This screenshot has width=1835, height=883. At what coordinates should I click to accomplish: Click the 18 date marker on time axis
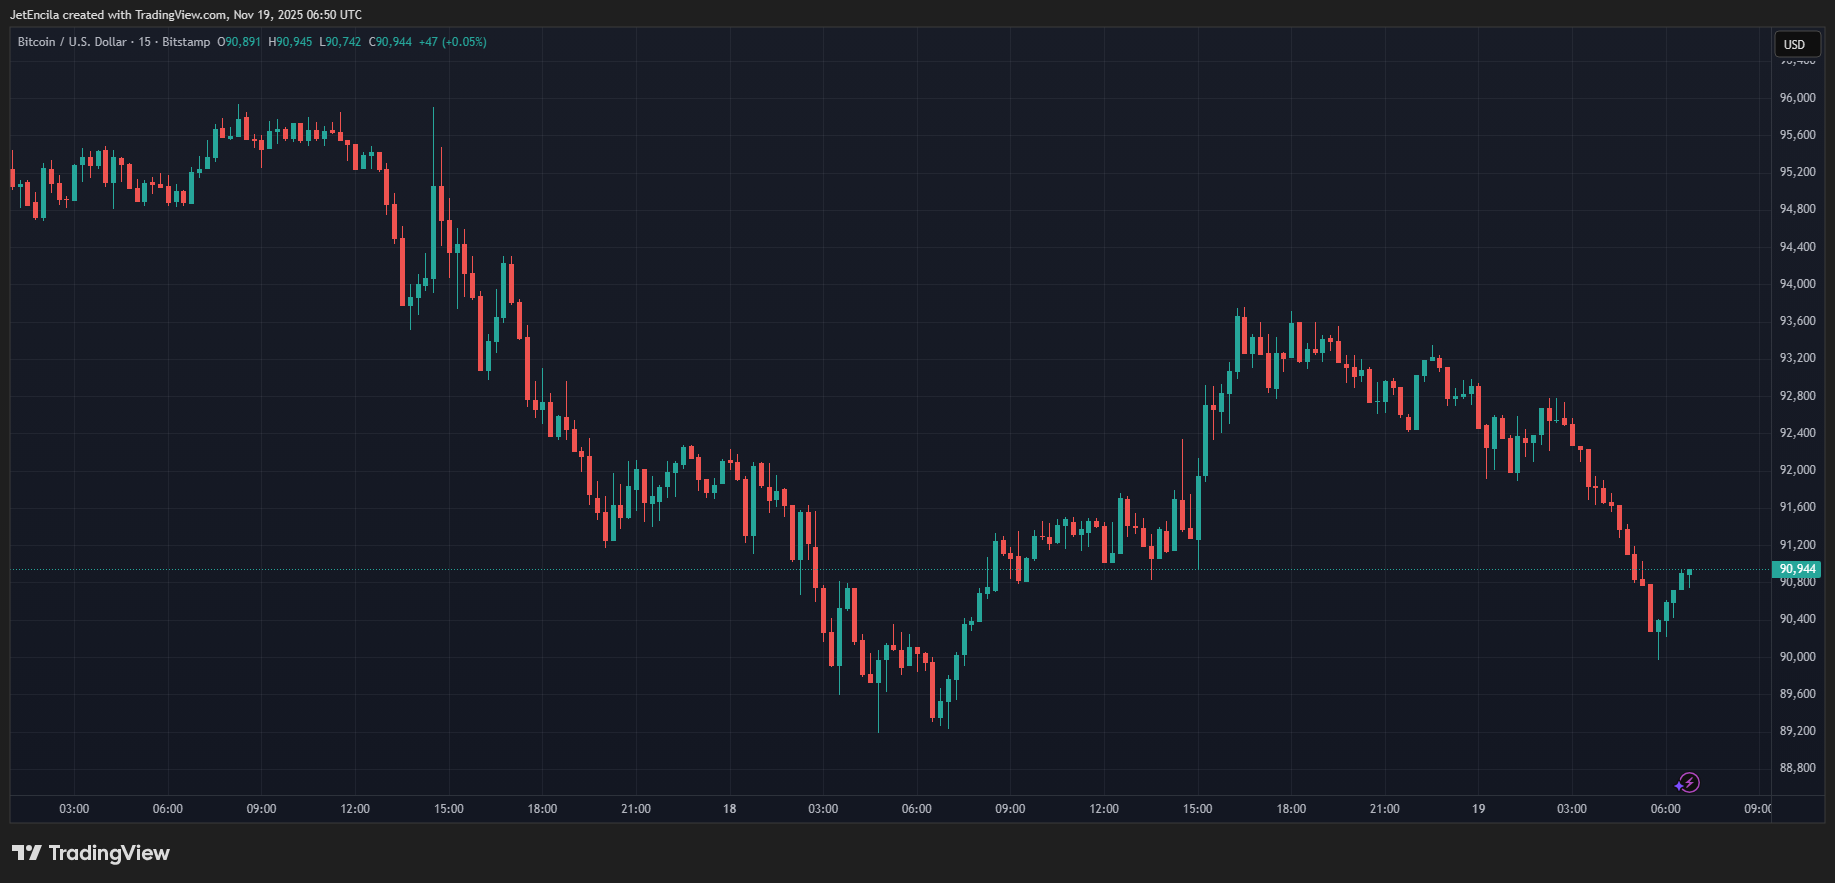coord(730,809)
